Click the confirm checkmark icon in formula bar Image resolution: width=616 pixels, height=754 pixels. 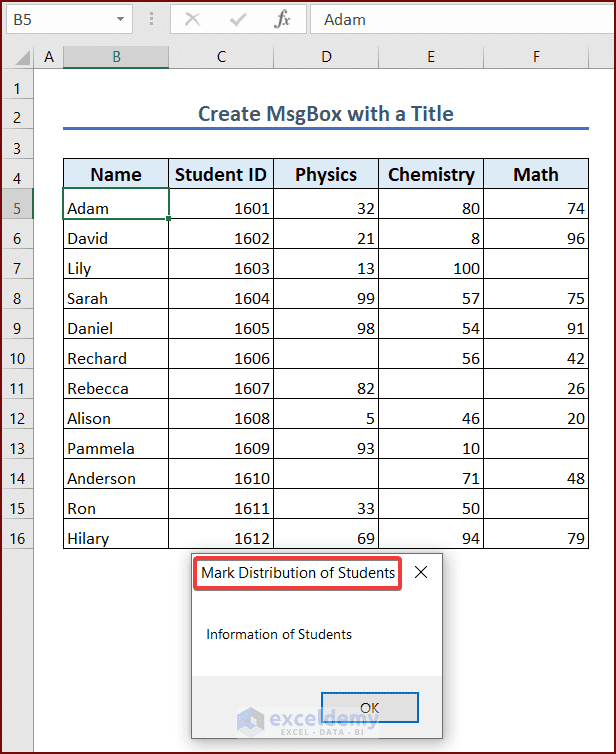tap(238, 20)
